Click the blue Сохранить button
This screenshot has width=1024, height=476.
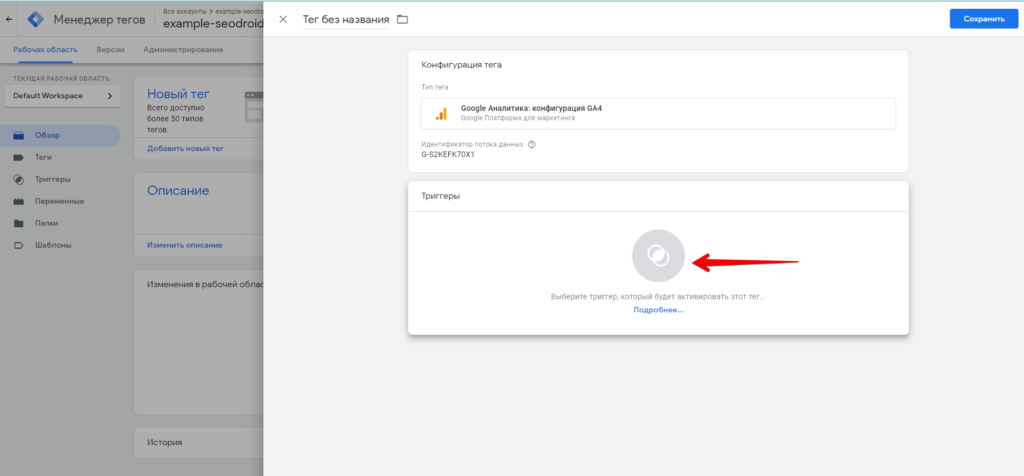[x=984, y=19]
